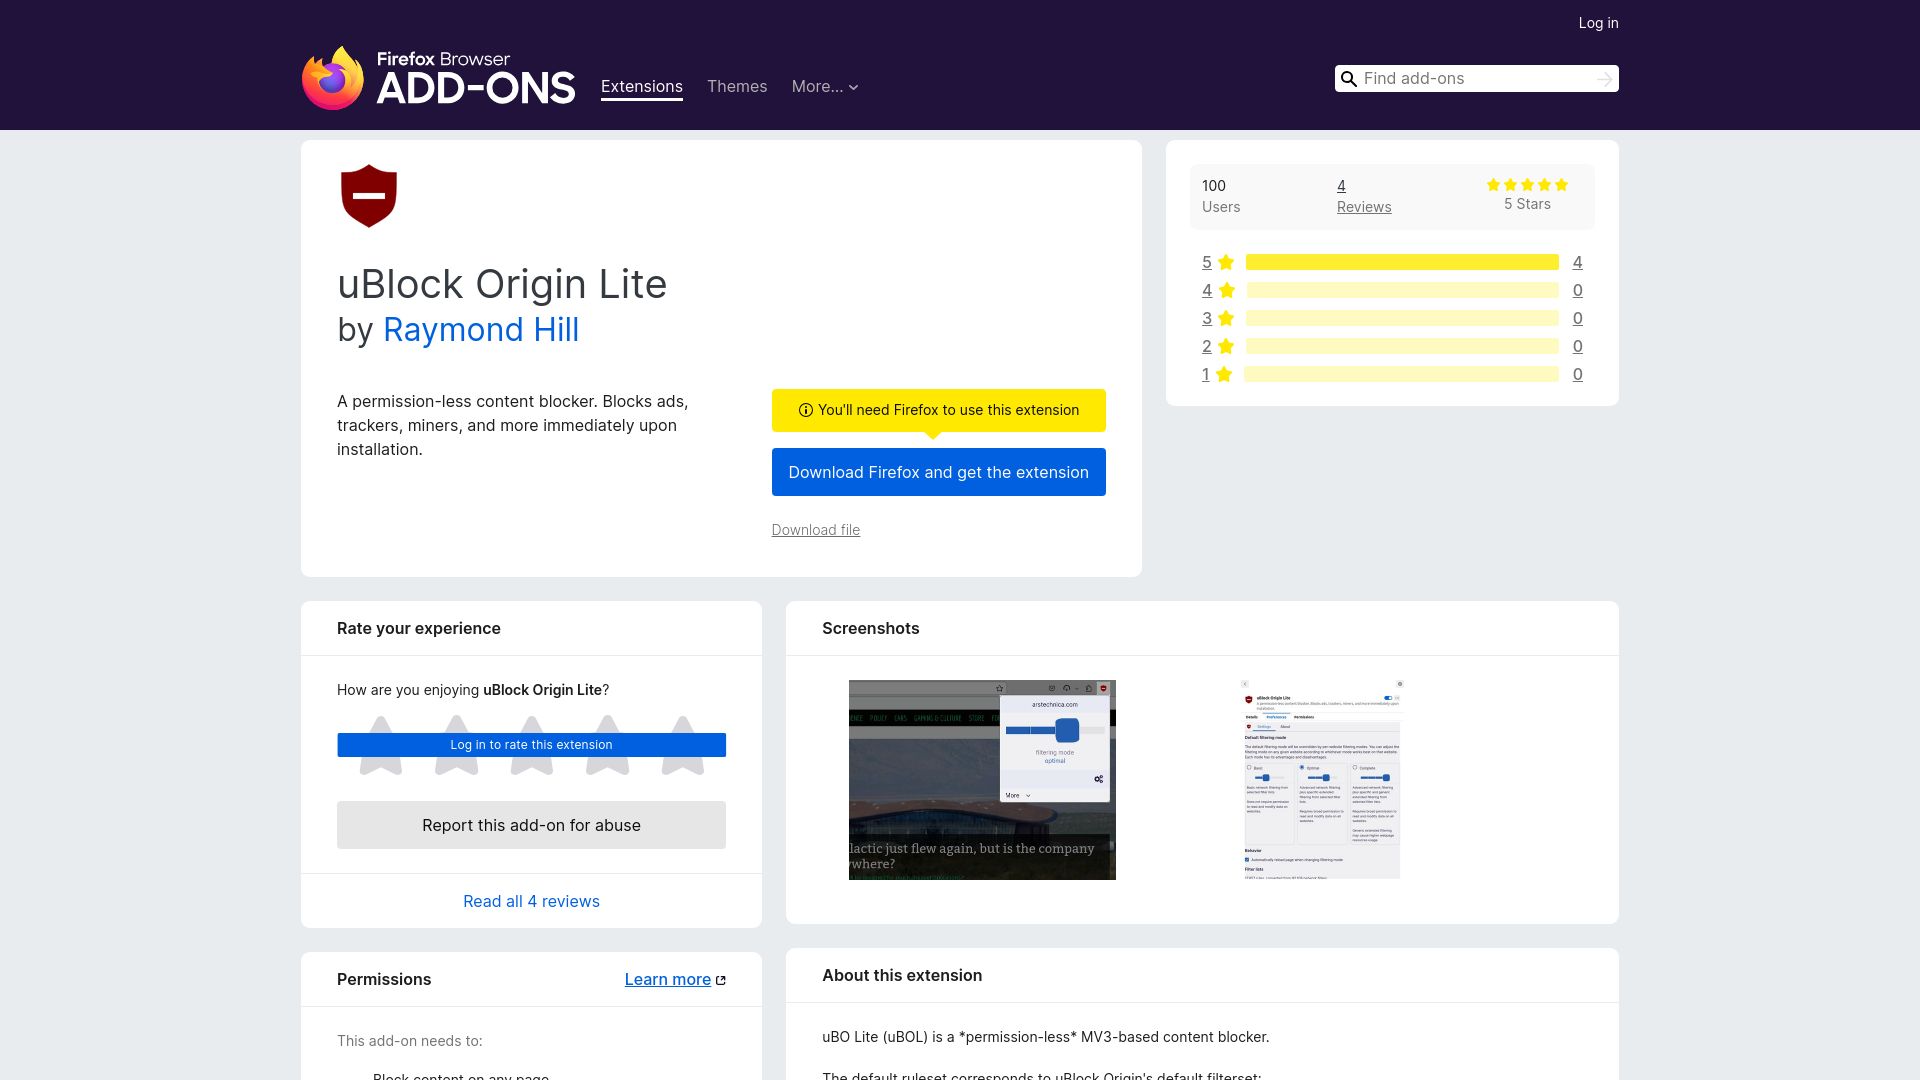Focus the Find add-ons search field
This screenshot has height=1080, width=1920.
pos(1476,79)
